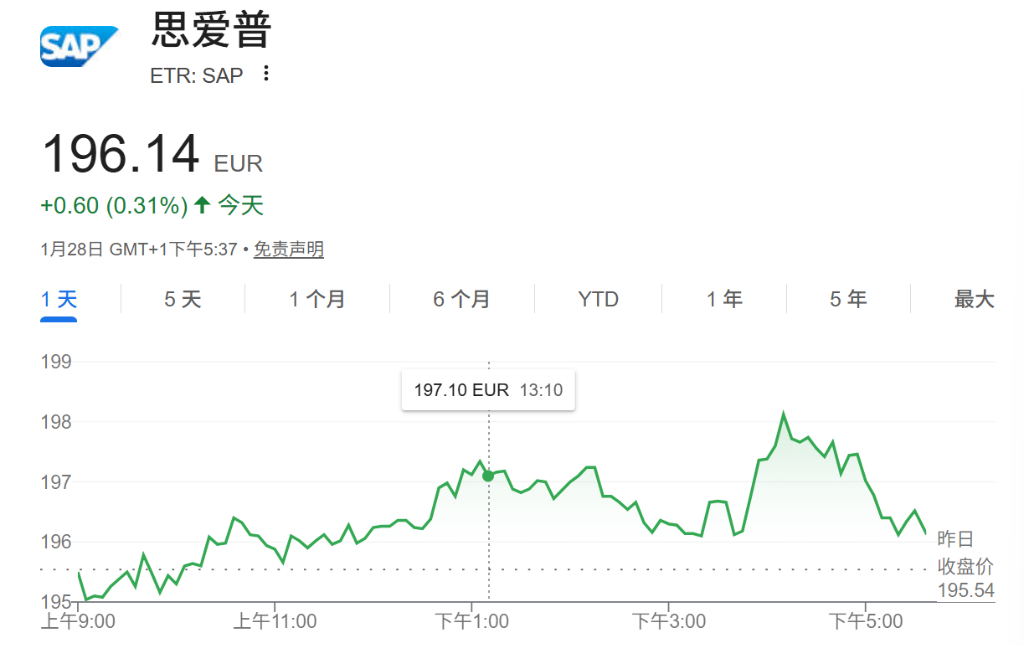Switch to the YTD tab
The width and height of the screenshot is (1024, 646).
tap(598, 299)
